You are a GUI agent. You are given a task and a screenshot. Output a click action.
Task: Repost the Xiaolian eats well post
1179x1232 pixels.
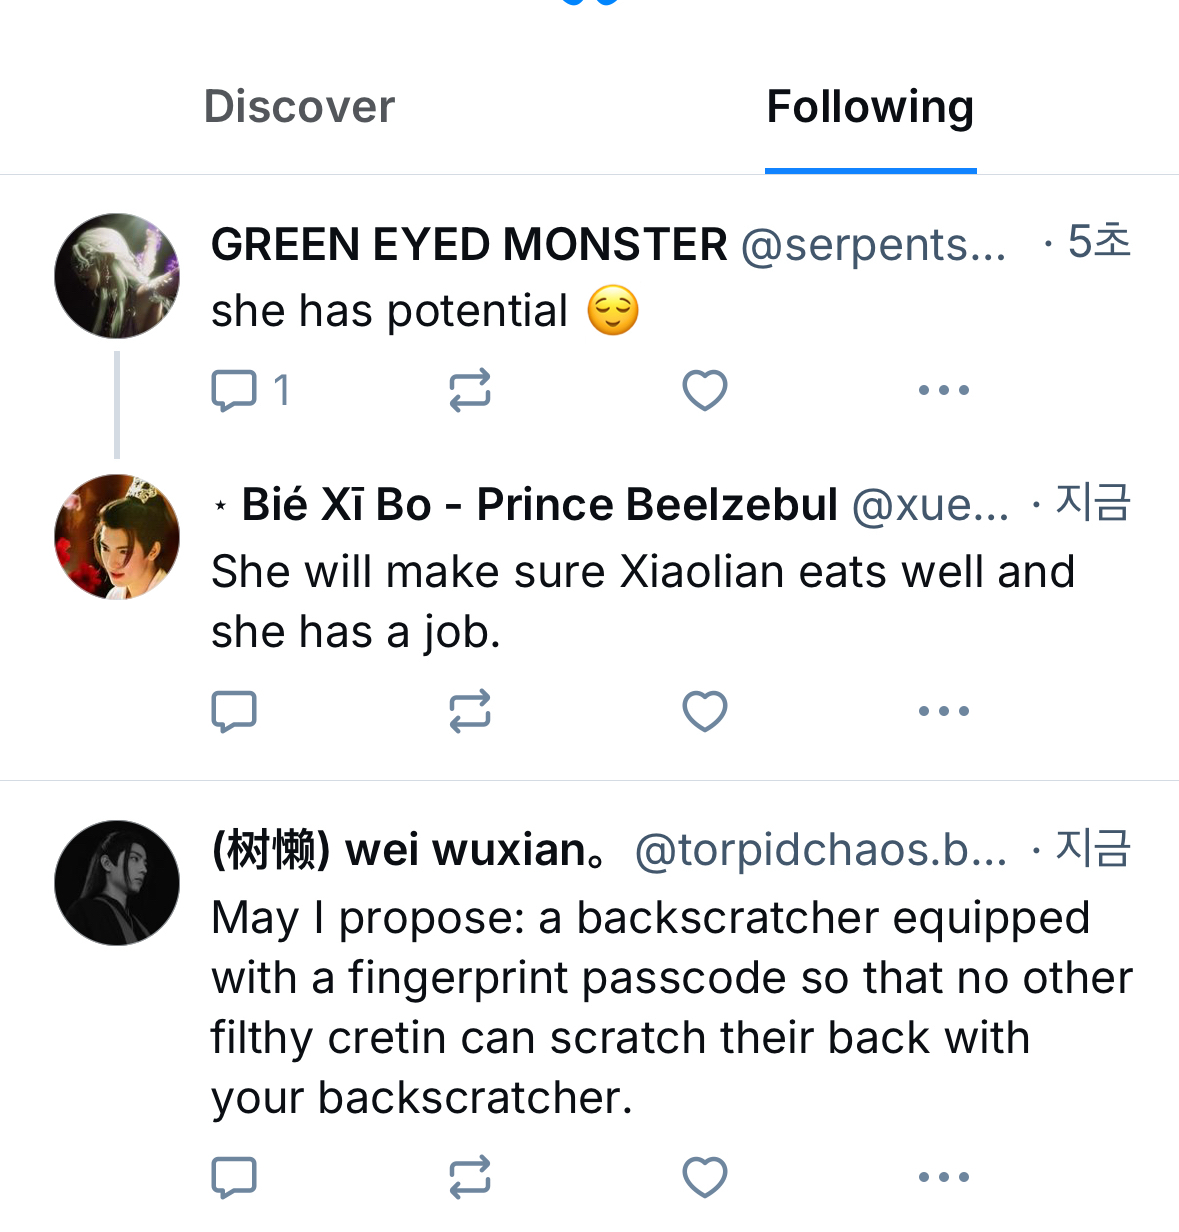click(469, 711)
